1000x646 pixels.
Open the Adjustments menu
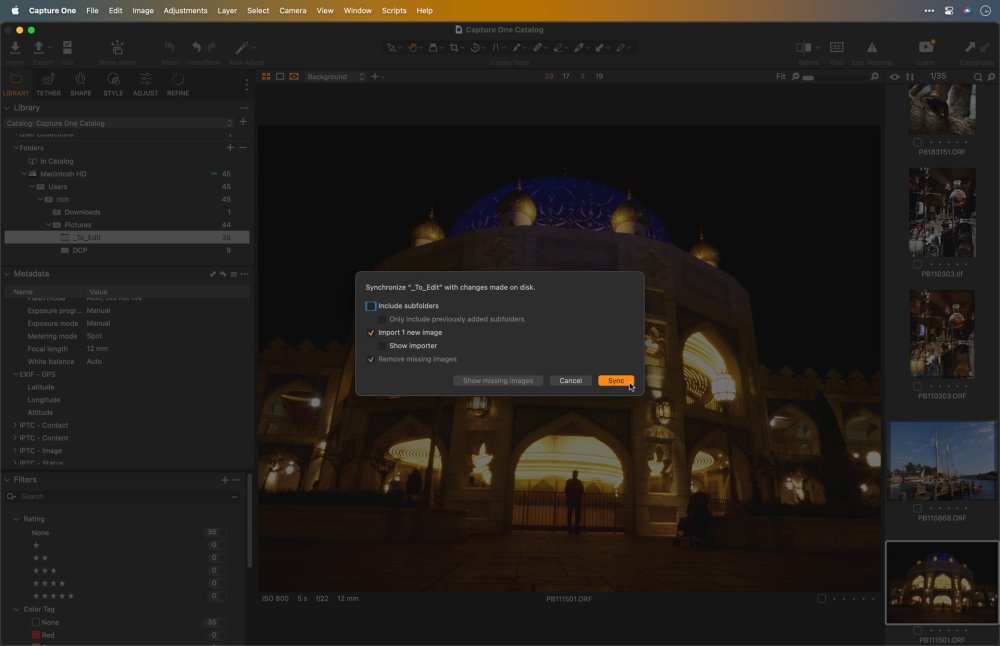tap(185, 10)
